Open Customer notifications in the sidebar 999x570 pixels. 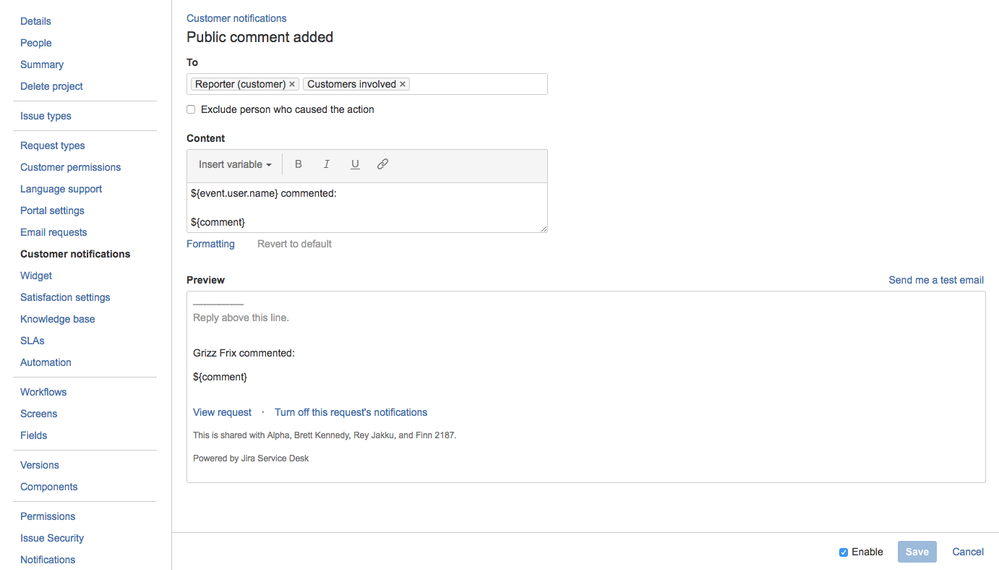tap(75, 254)
